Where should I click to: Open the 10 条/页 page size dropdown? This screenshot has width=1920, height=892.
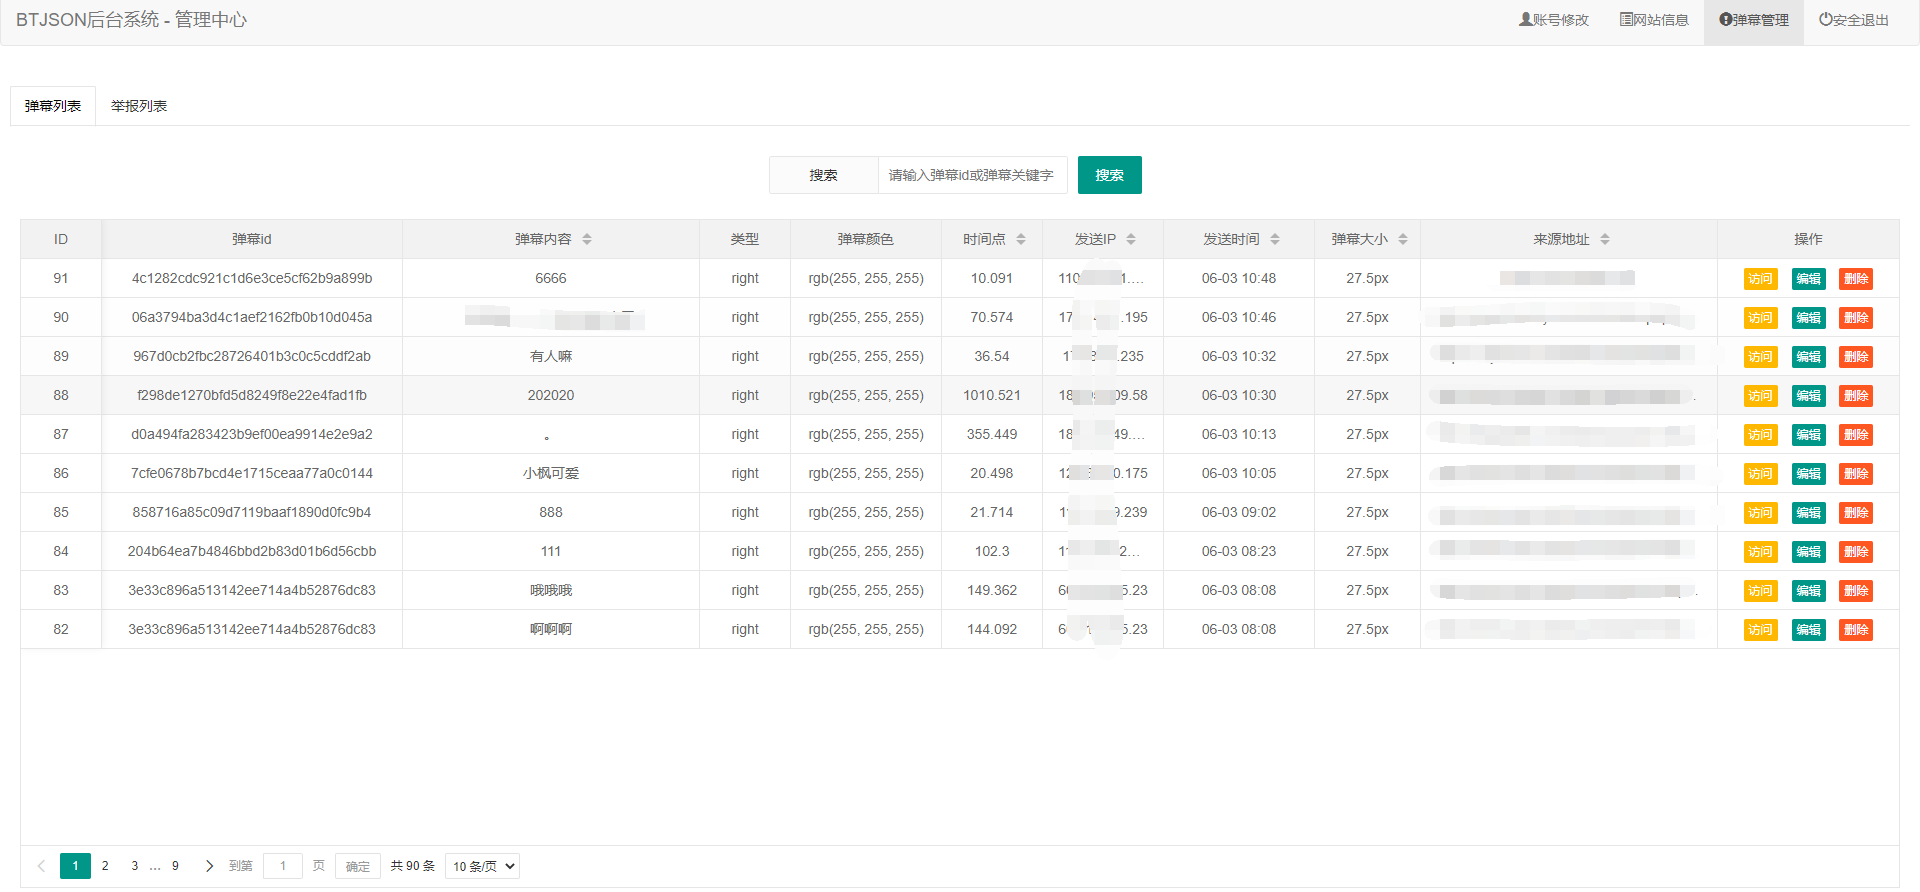click(482, 866)
